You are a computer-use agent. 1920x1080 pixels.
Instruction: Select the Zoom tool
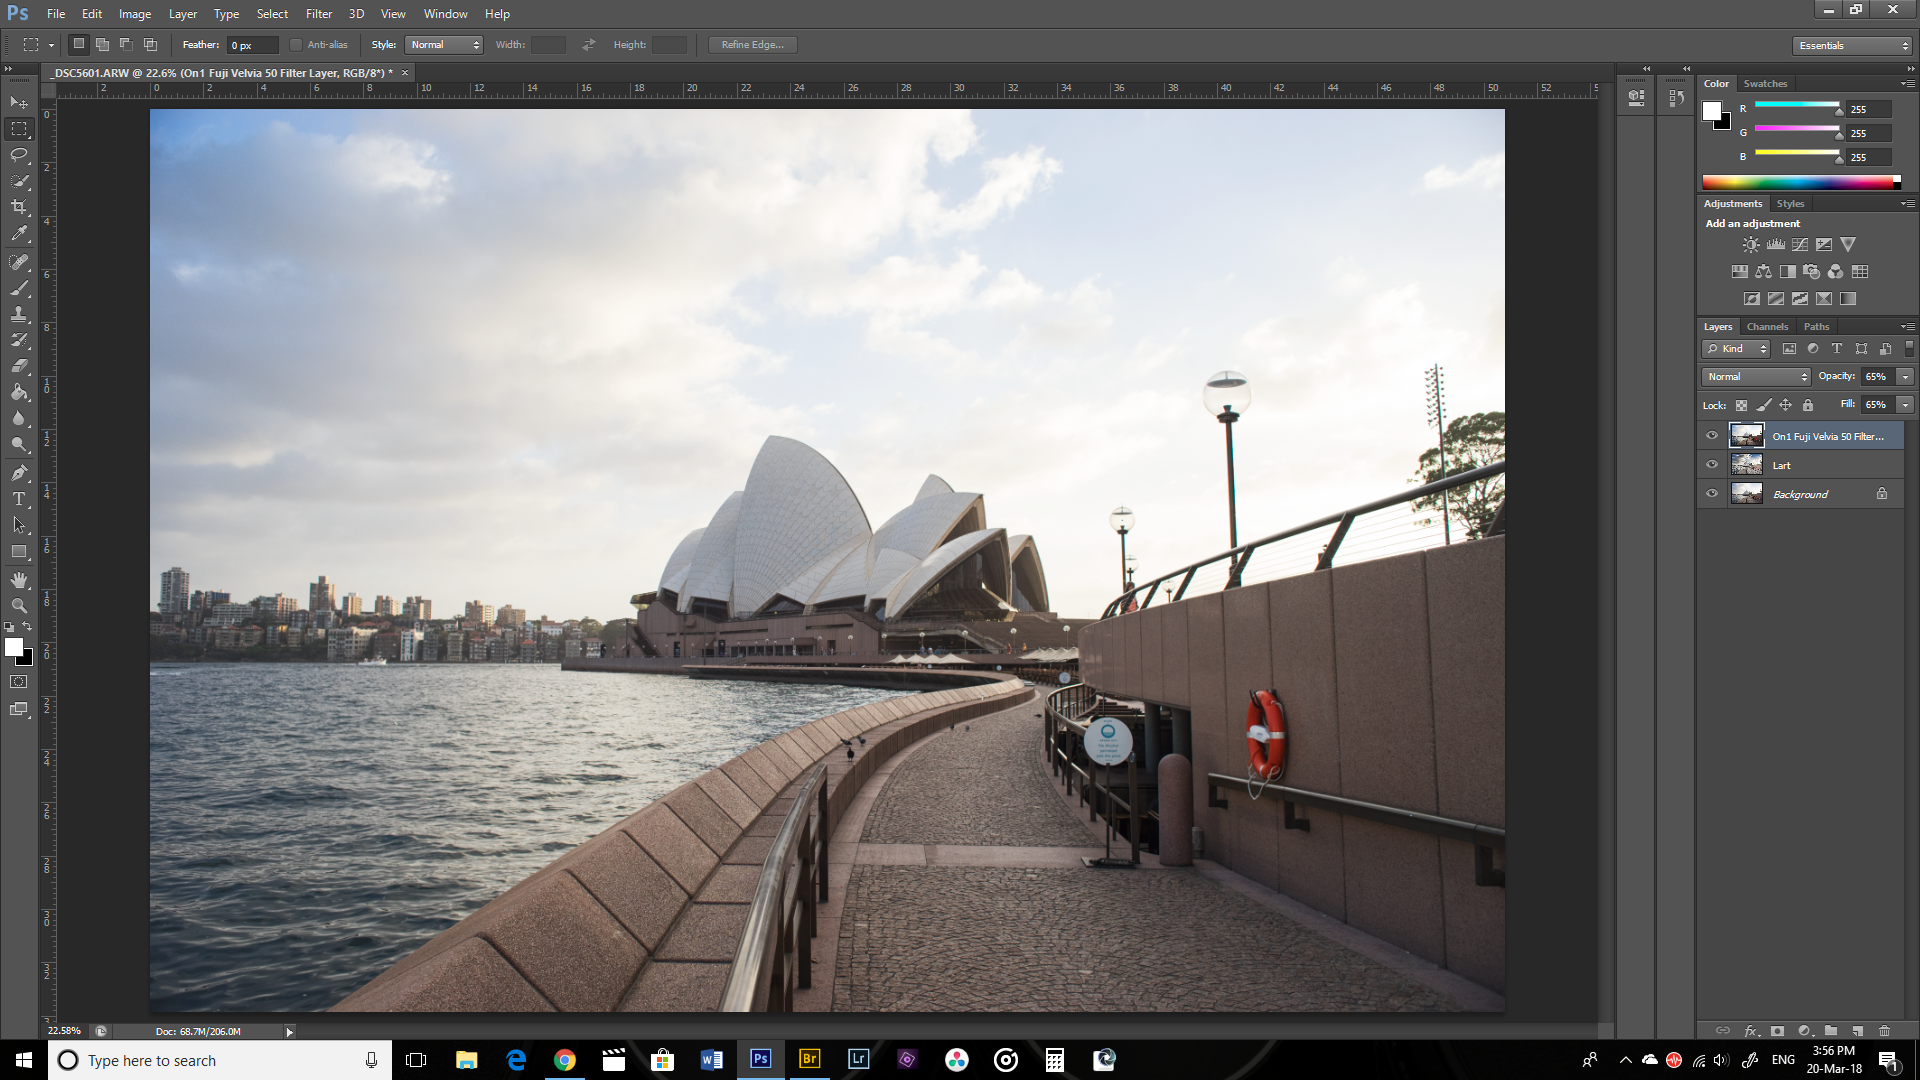(19, 605)
